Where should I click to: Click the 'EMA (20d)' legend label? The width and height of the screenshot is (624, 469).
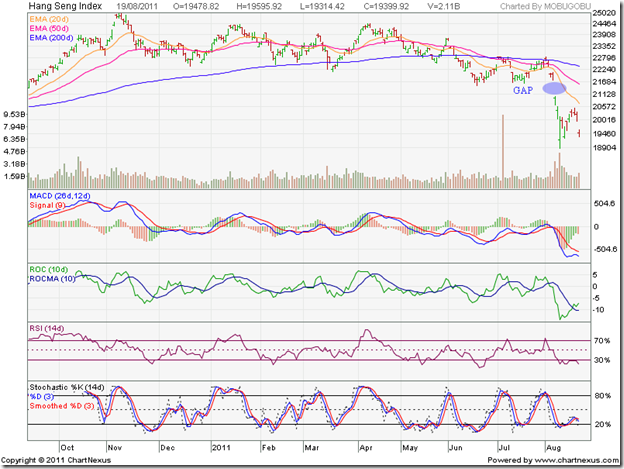pyautogui.click(x=49, y=19)
